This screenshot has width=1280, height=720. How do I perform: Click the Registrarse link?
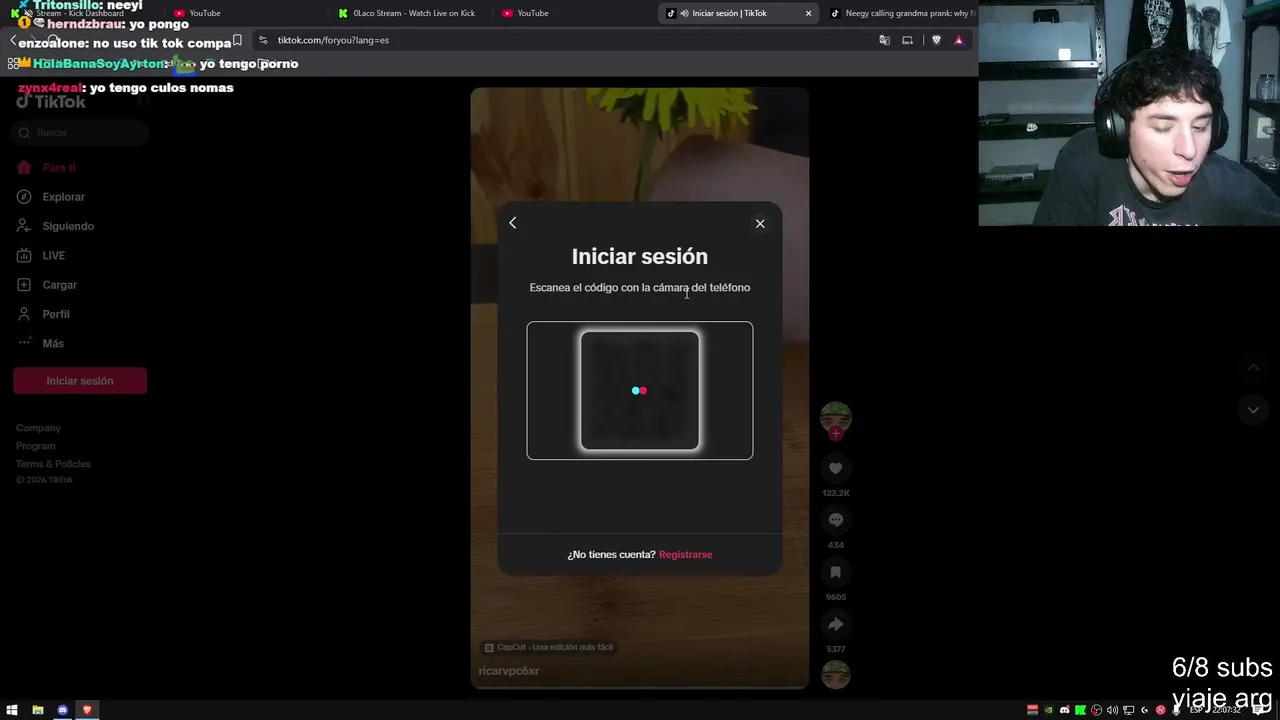pyautogui.click(x=686, y=554)
